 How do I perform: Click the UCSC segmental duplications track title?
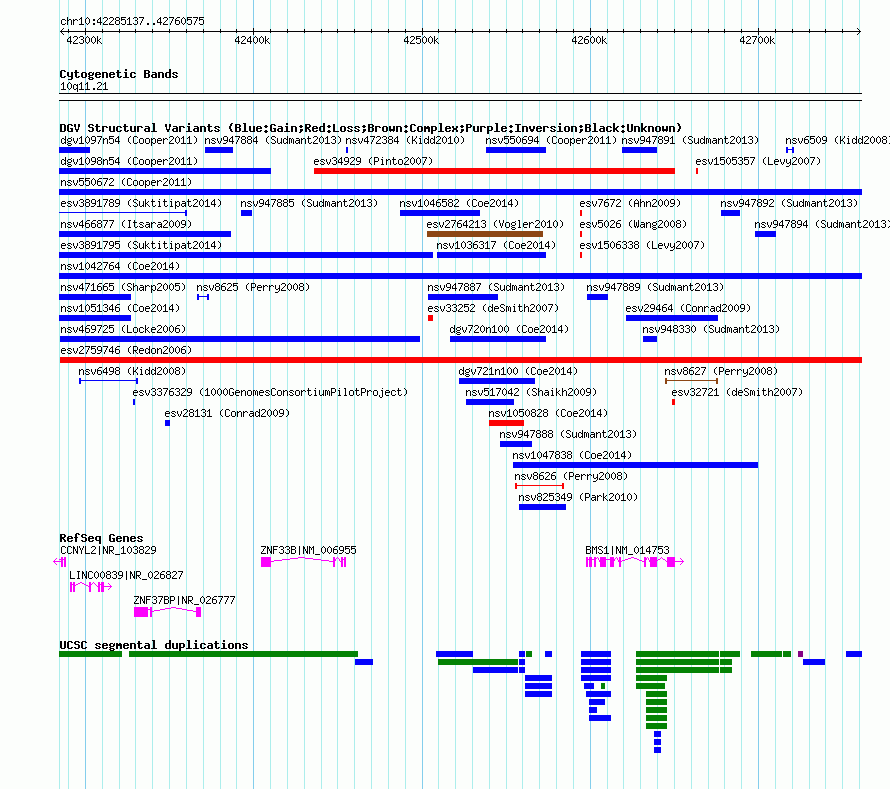[x=154, y=645]
